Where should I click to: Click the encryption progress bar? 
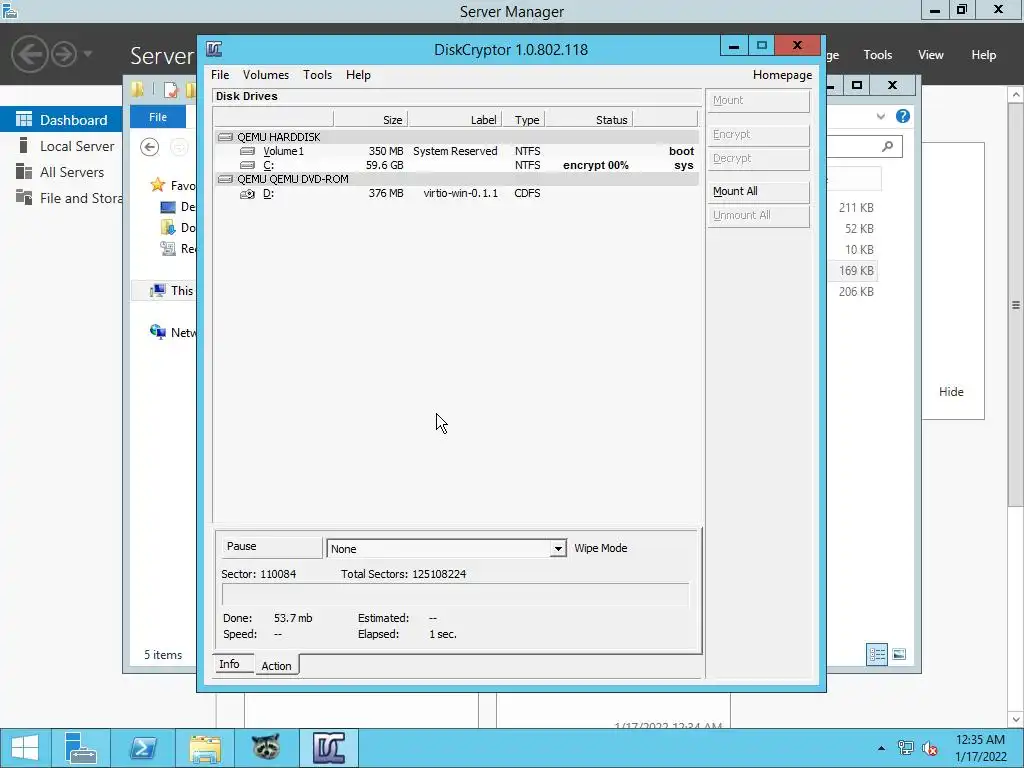coord(455,595)
